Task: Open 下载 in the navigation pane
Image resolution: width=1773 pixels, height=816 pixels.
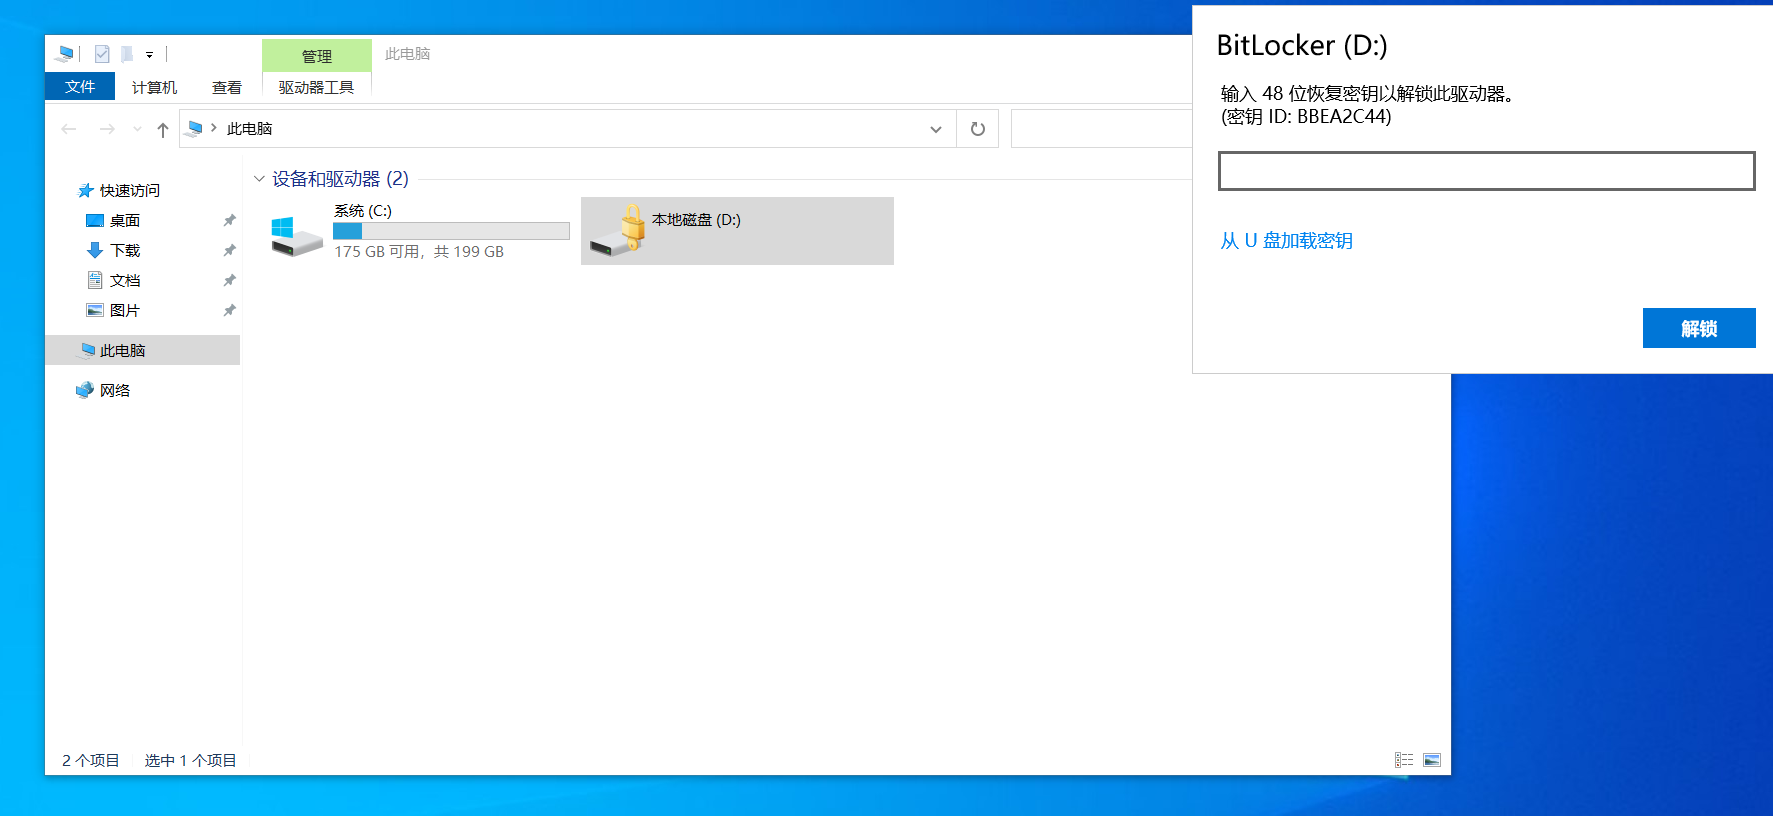Action: pyautogui.click(x=125, y=250)
